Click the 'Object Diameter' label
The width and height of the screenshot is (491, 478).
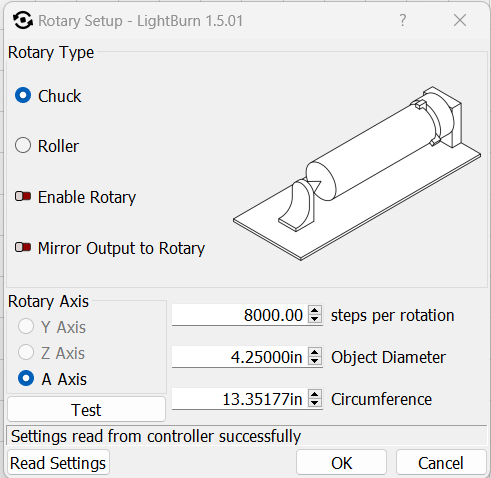tap(388, 357)
